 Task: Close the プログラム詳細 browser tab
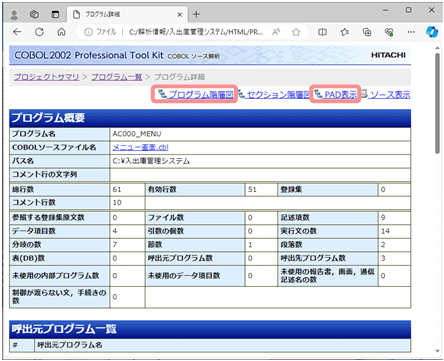(179, 15)
